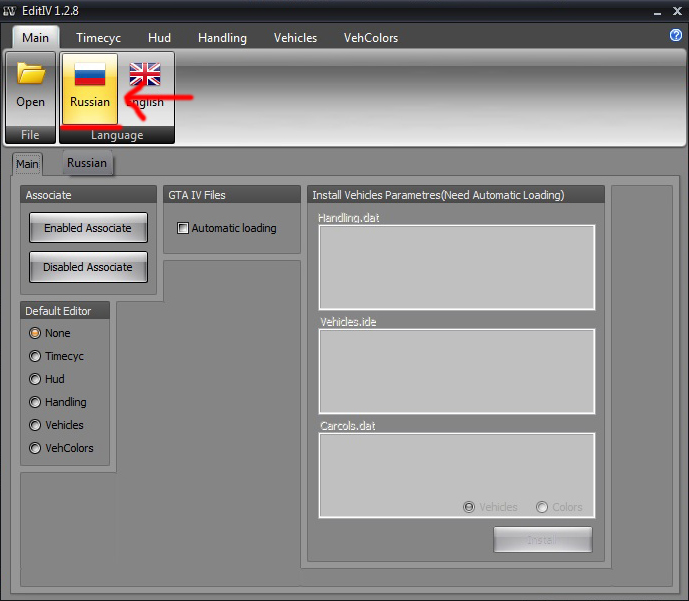This screenshot has height=601, width=689.
Task: Open help via the blue question mark
Action: 675,35
